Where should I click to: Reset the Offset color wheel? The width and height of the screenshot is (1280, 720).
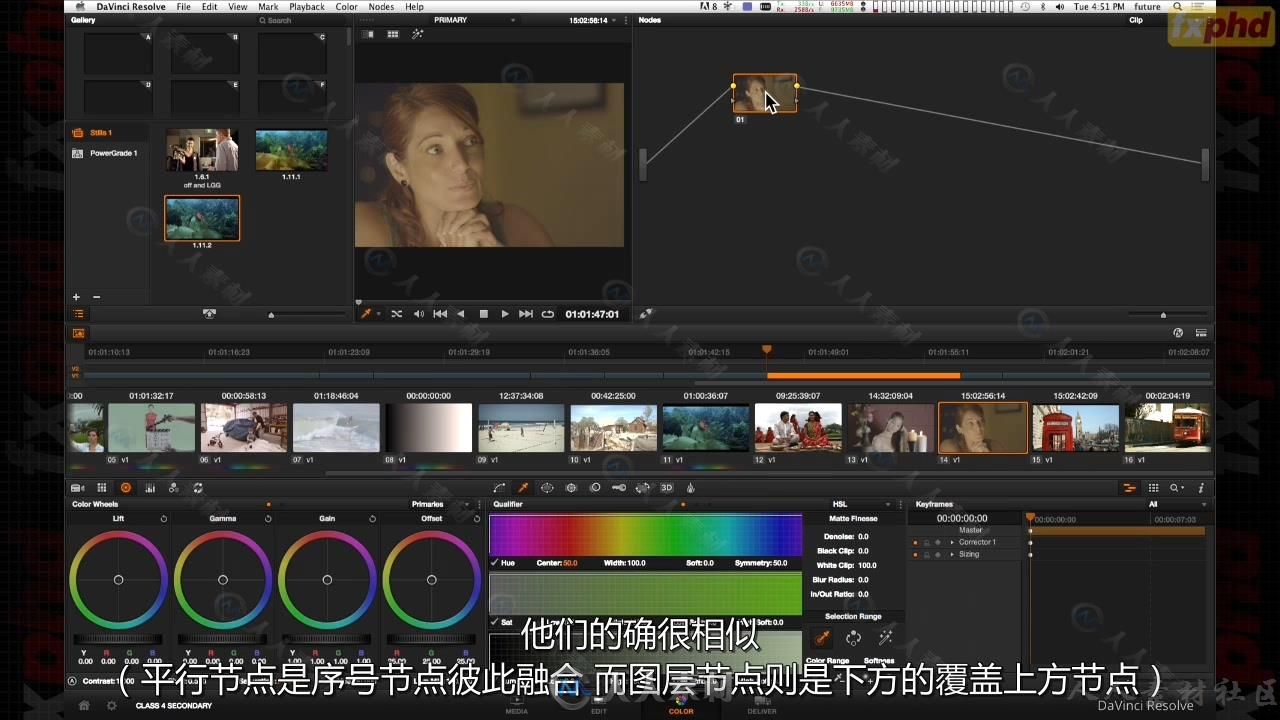point(476,519)
